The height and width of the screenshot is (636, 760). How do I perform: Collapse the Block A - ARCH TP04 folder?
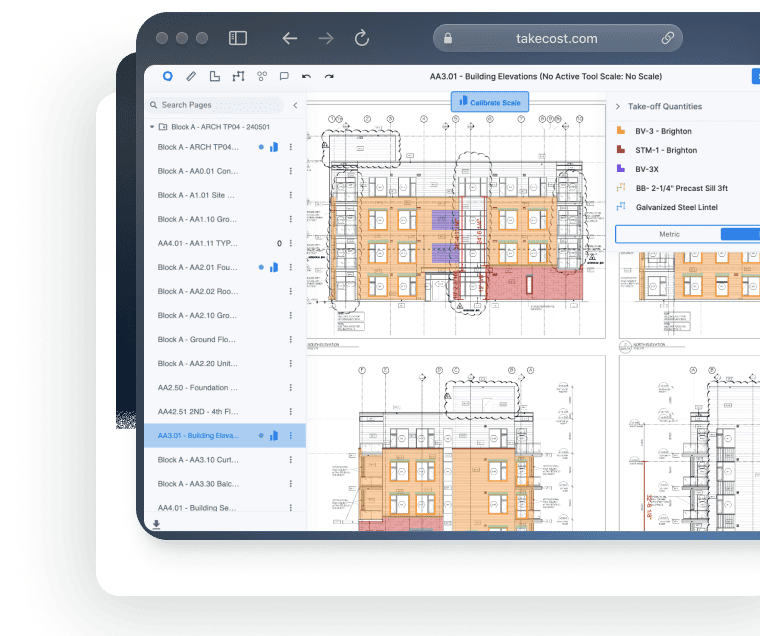coord(152,127)
